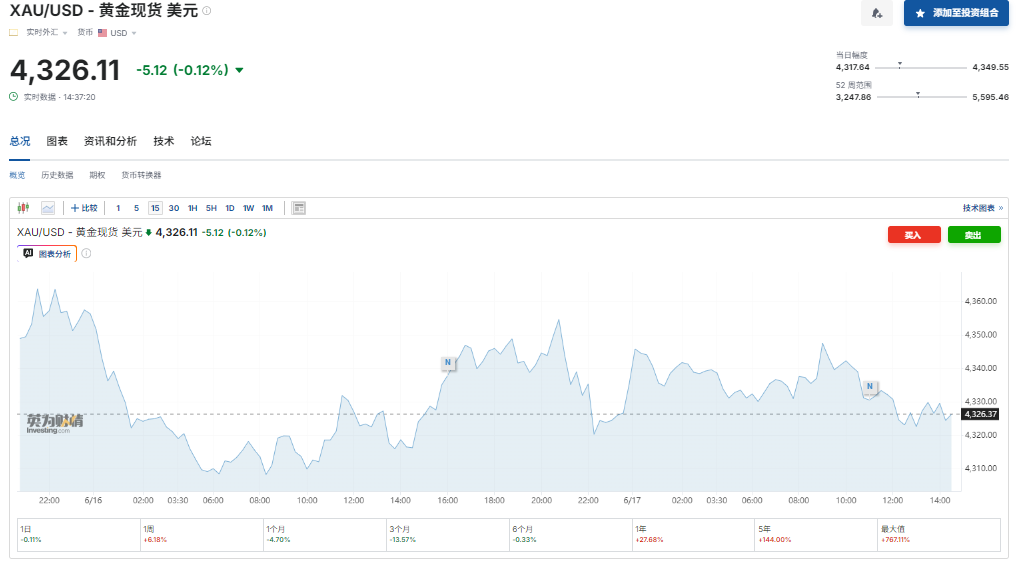
Task: Open the 历史数据 sub-tab
Action: 57,175
